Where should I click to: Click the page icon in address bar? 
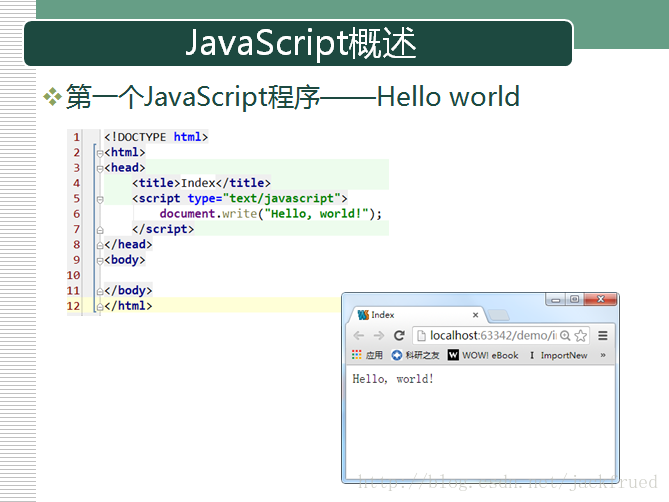coord(421,336)
